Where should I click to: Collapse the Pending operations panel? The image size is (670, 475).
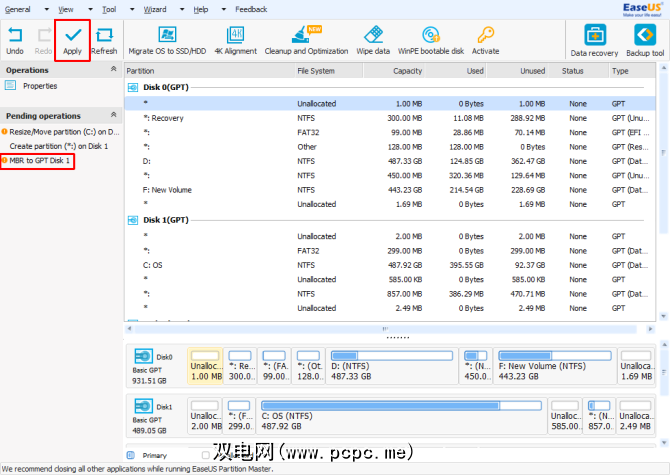pyautogui.click(x=114, y=114)
